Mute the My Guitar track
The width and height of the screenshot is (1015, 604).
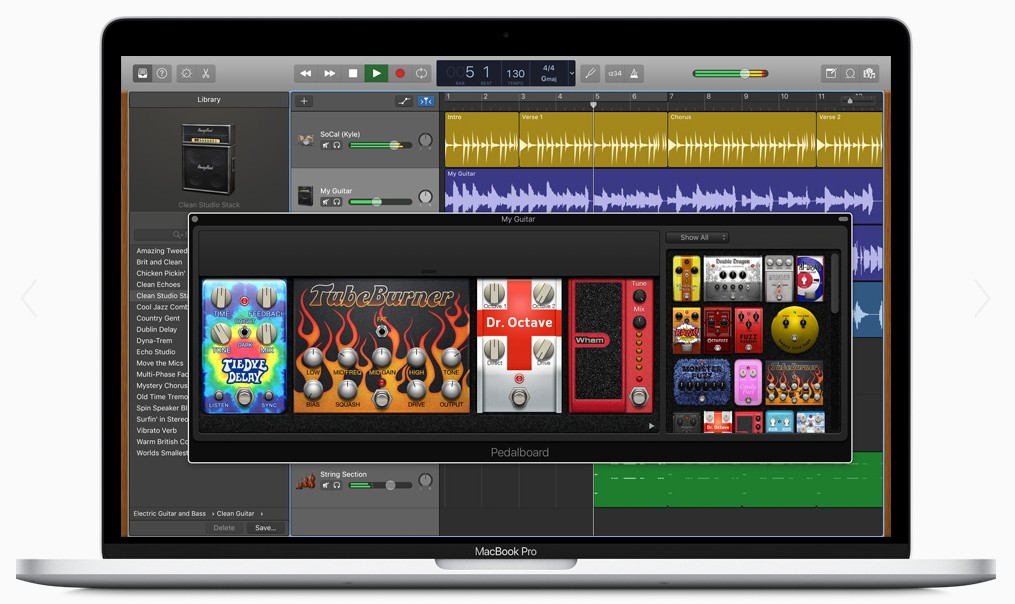pyautogui.click(x=326, y=202)
